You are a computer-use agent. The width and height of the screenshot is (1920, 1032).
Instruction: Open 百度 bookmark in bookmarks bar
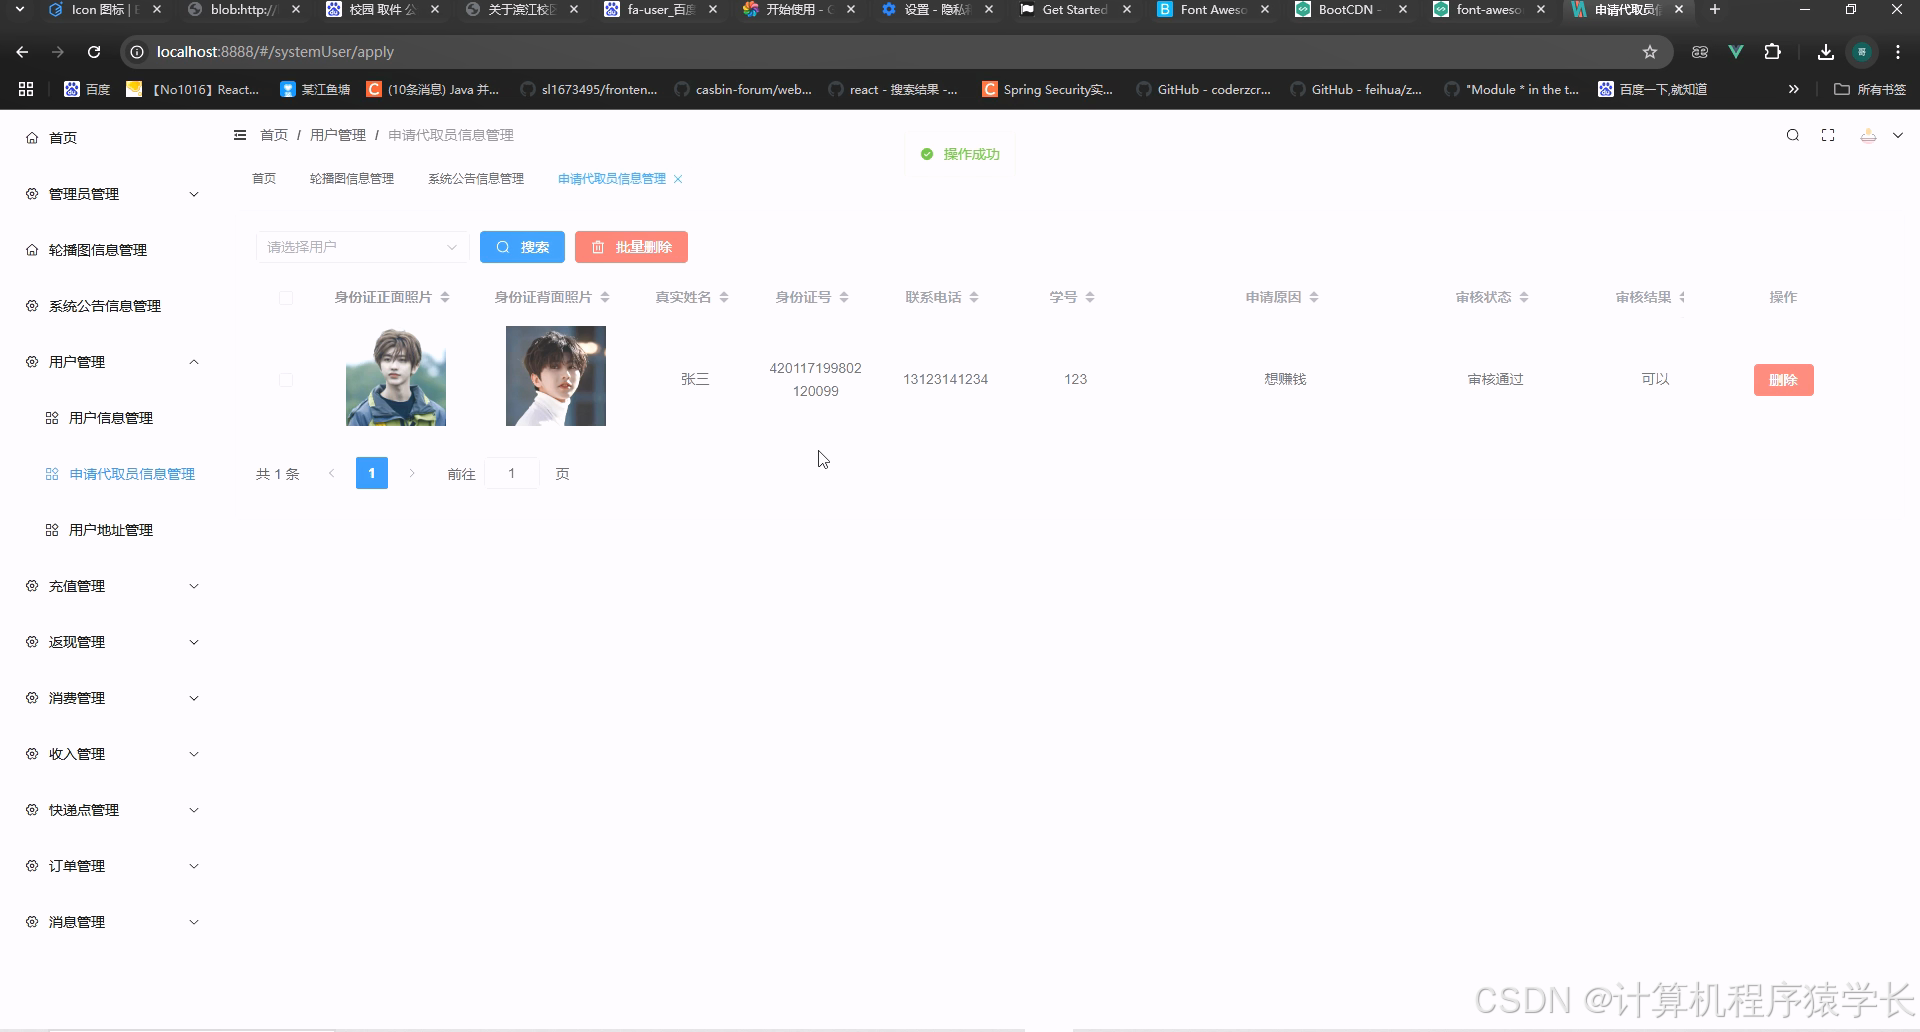87,89
